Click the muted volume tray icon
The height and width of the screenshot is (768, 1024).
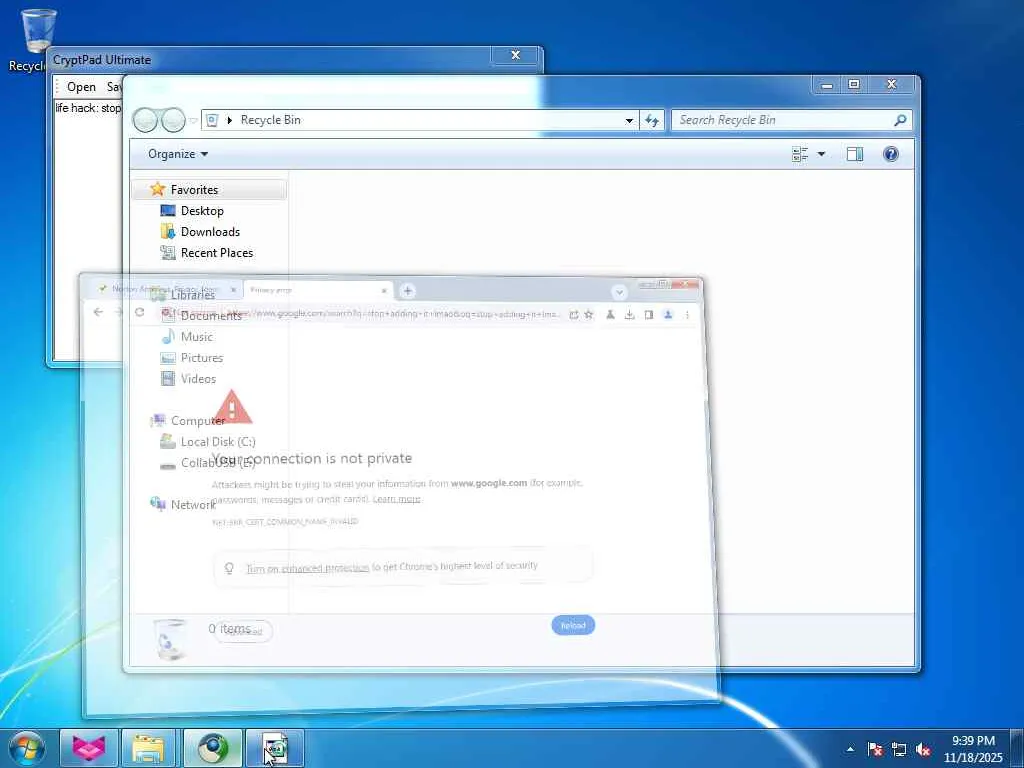pos(923,749)
